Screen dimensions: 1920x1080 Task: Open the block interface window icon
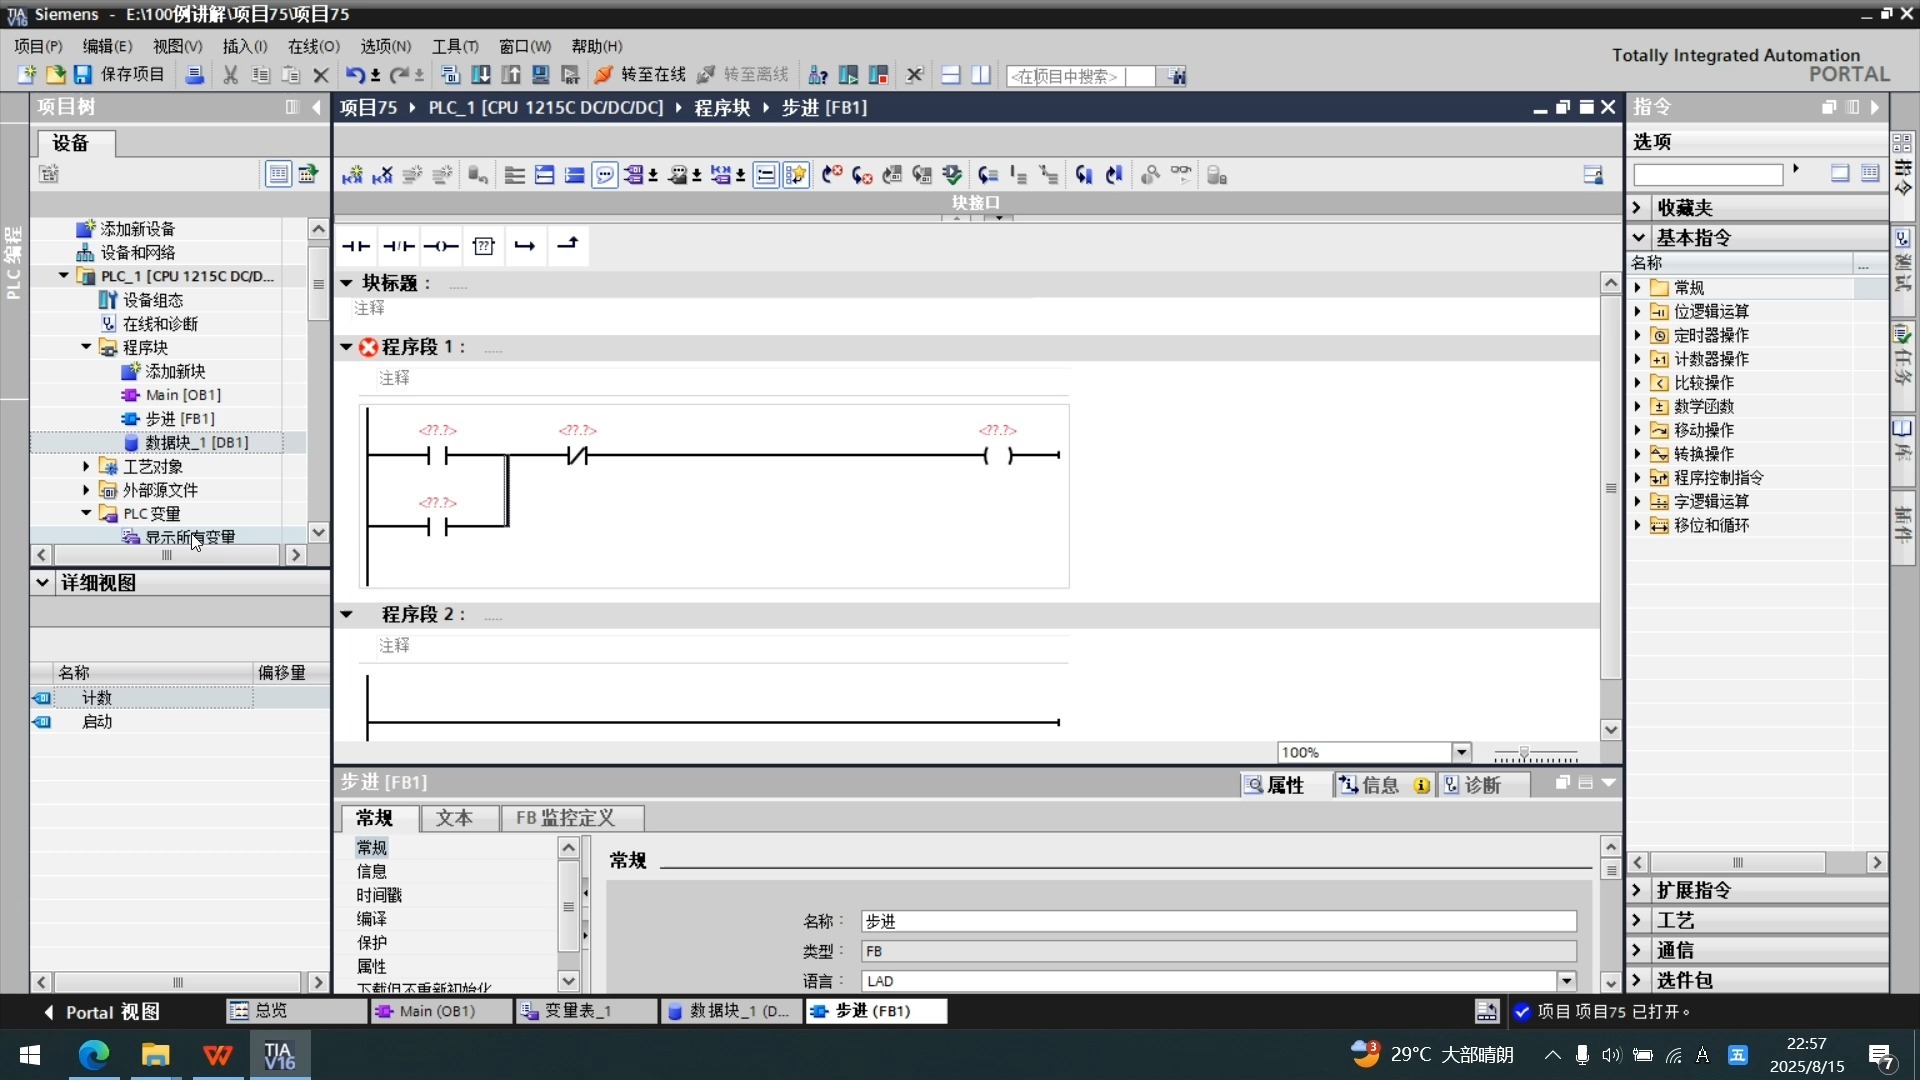point(1593,175)
